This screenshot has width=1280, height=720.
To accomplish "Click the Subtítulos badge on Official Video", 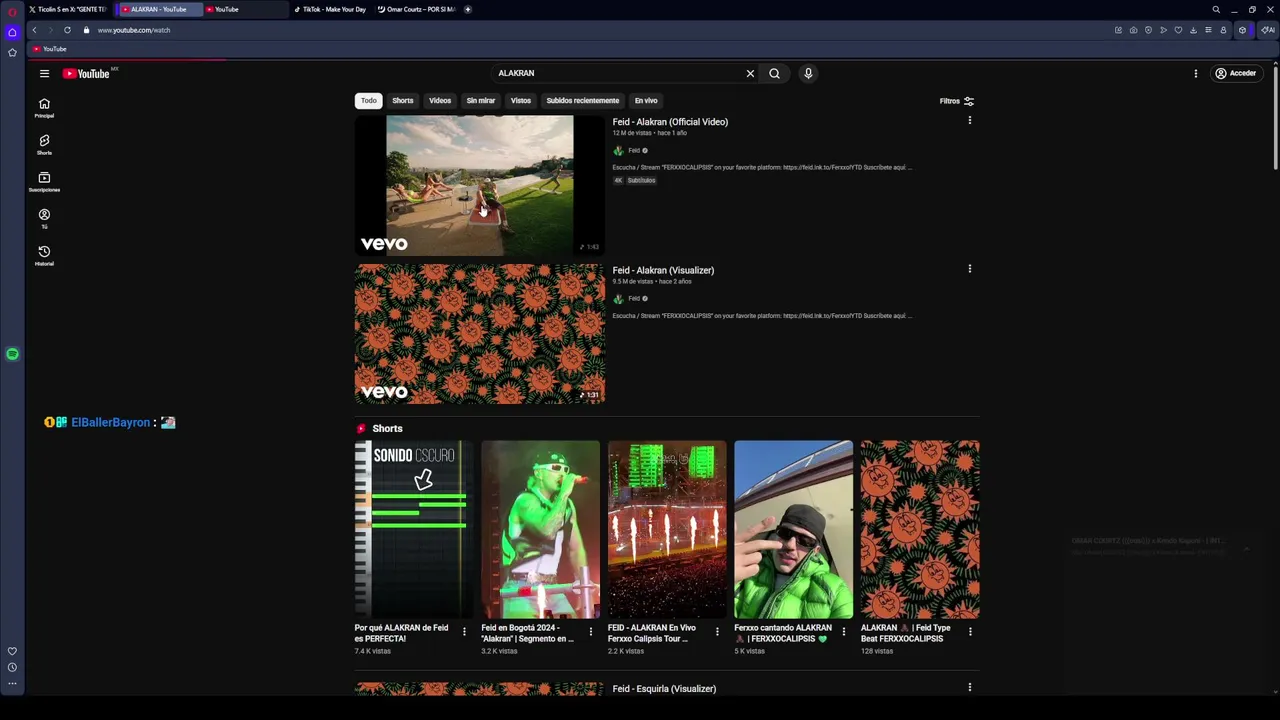I will tap(642, 181).
